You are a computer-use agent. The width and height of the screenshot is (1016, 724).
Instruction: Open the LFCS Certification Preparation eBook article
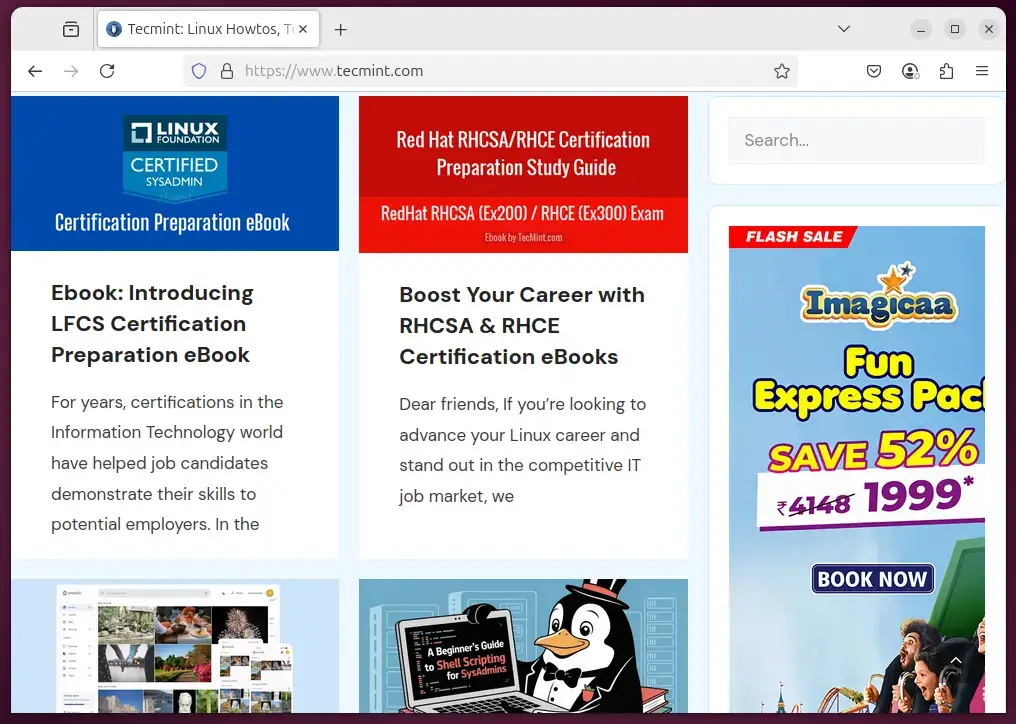click(x=152, y=324)
